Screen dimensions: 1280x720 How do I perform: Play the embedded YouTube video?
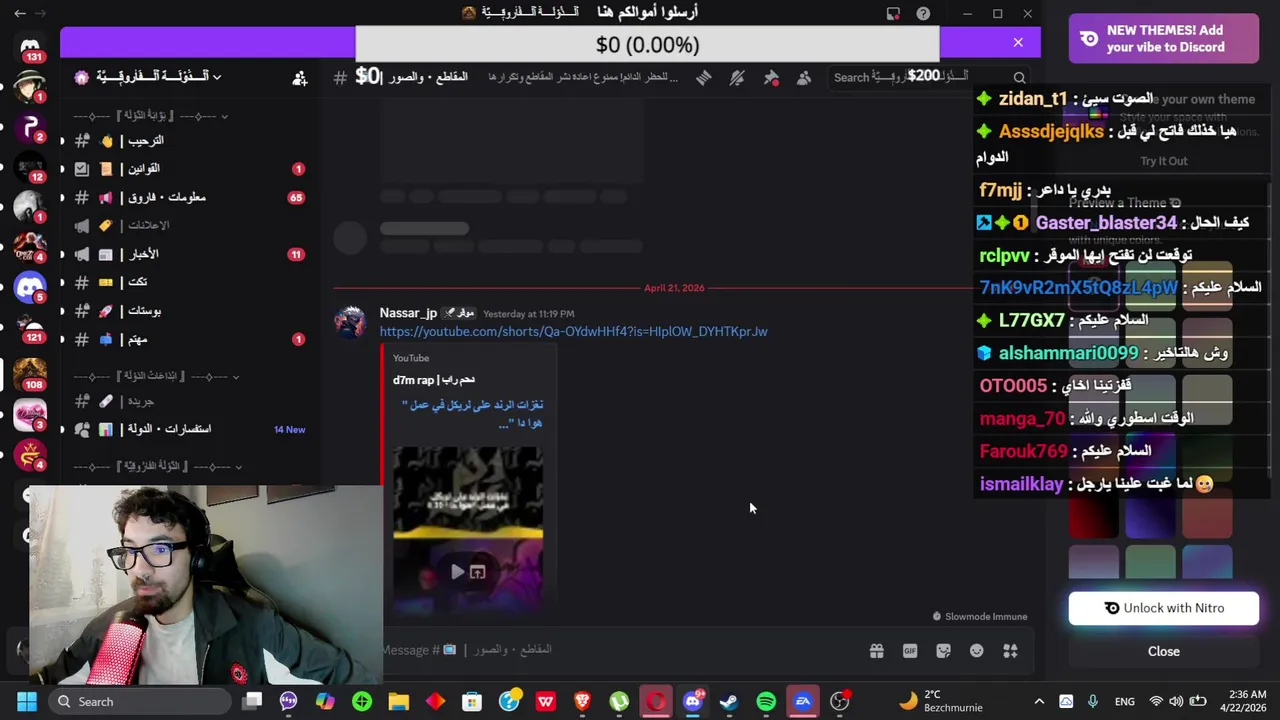coord(457,572)
